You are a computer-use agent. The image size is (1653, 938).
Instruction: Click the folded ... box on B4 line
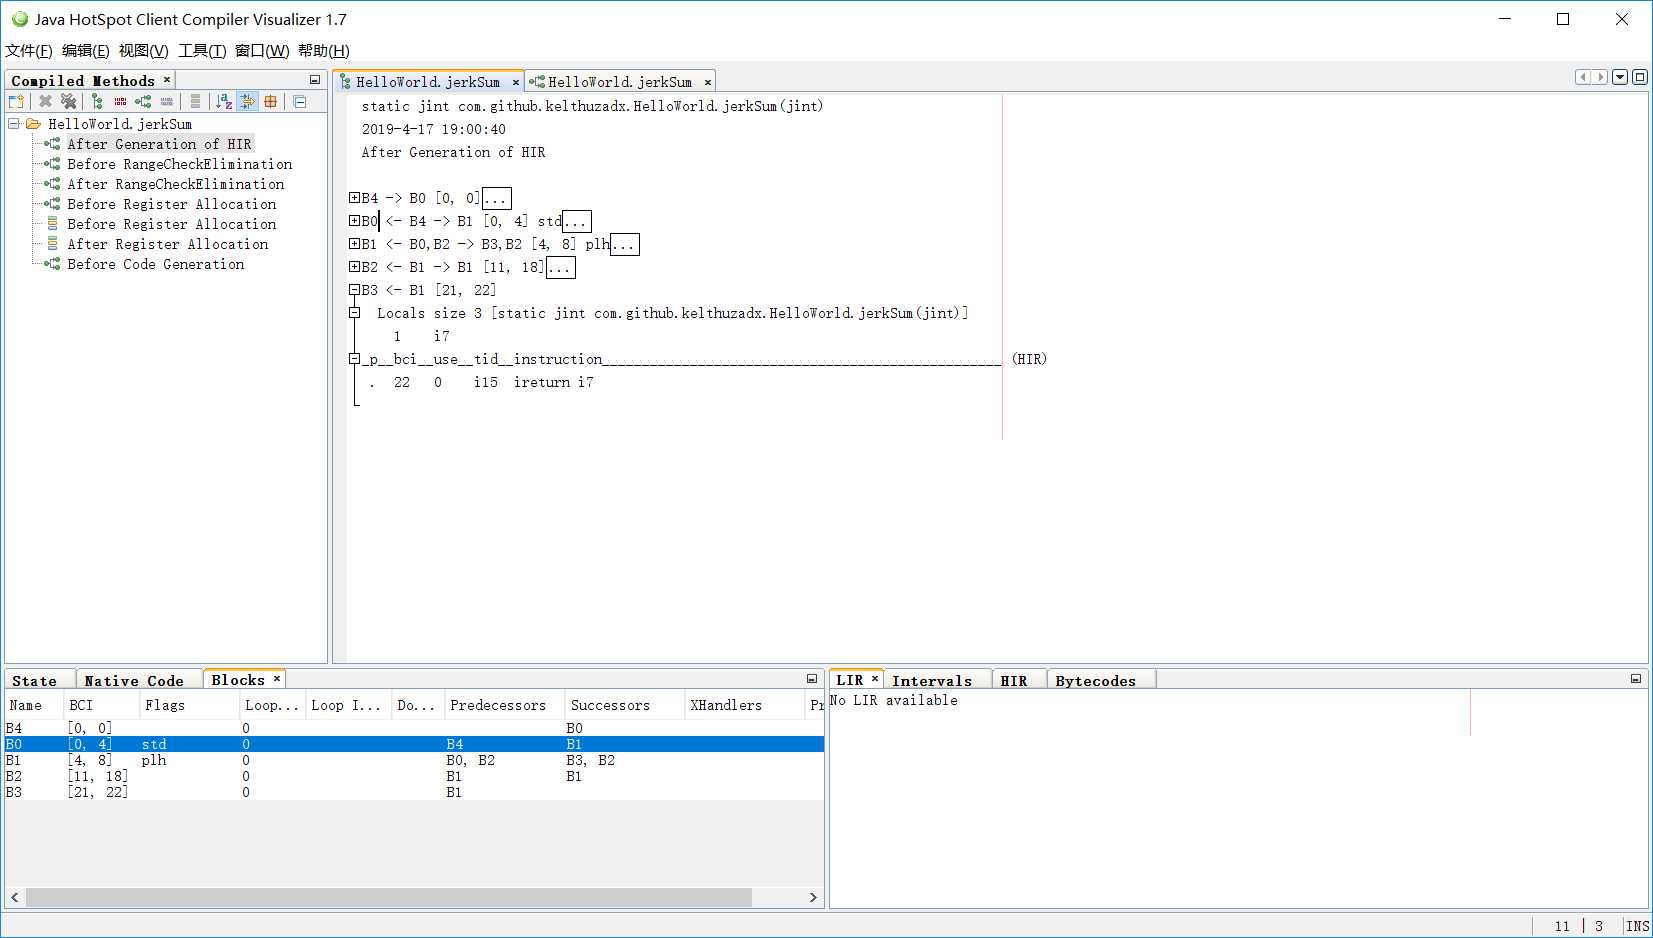tap(497, 198)
